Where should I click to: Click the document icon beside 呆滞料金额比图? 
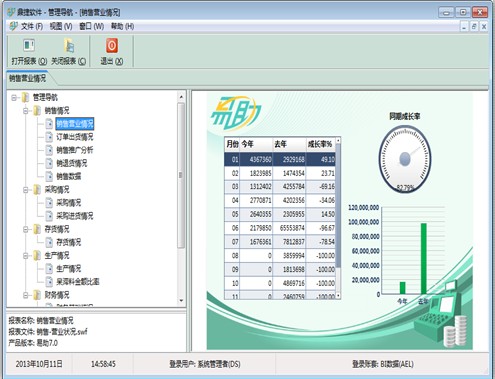click(49, 282)
